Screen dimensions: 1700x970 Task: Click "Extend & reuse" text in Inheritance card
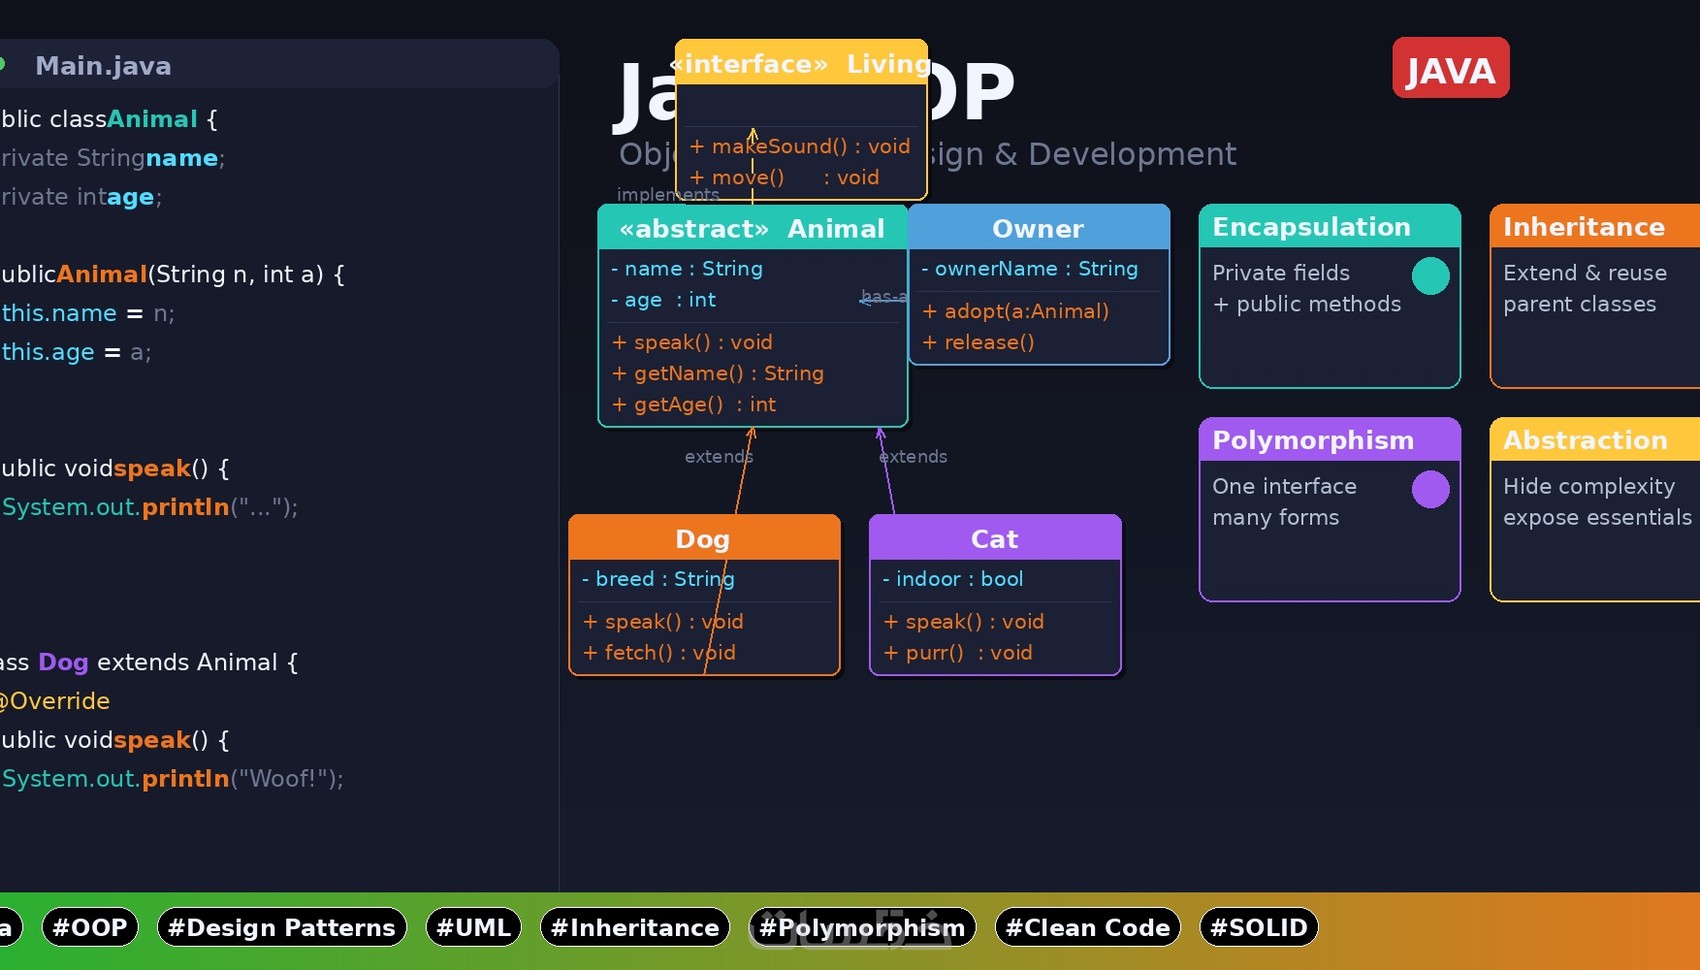point(1585,273)
